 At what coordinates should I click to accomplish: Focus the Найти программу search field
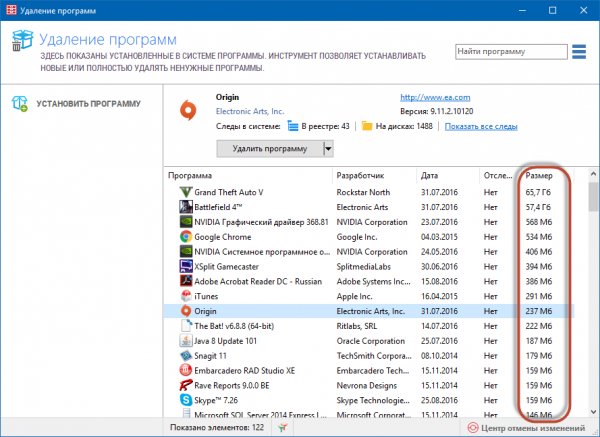(511, 52)
